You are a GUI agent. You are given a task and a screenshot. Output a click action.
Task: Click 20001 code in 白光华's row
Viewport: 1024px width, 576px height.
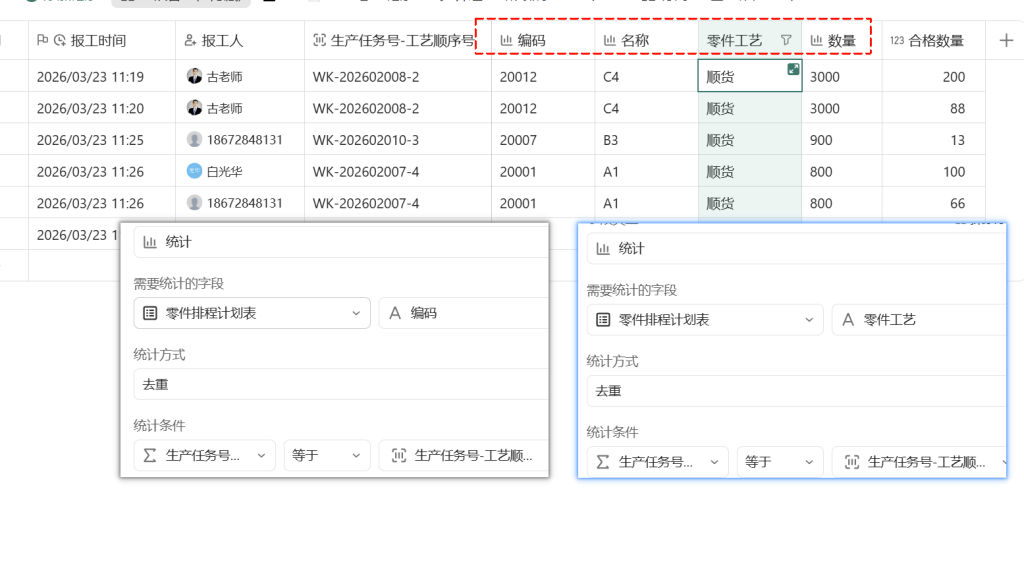click(x=543, y=172)
